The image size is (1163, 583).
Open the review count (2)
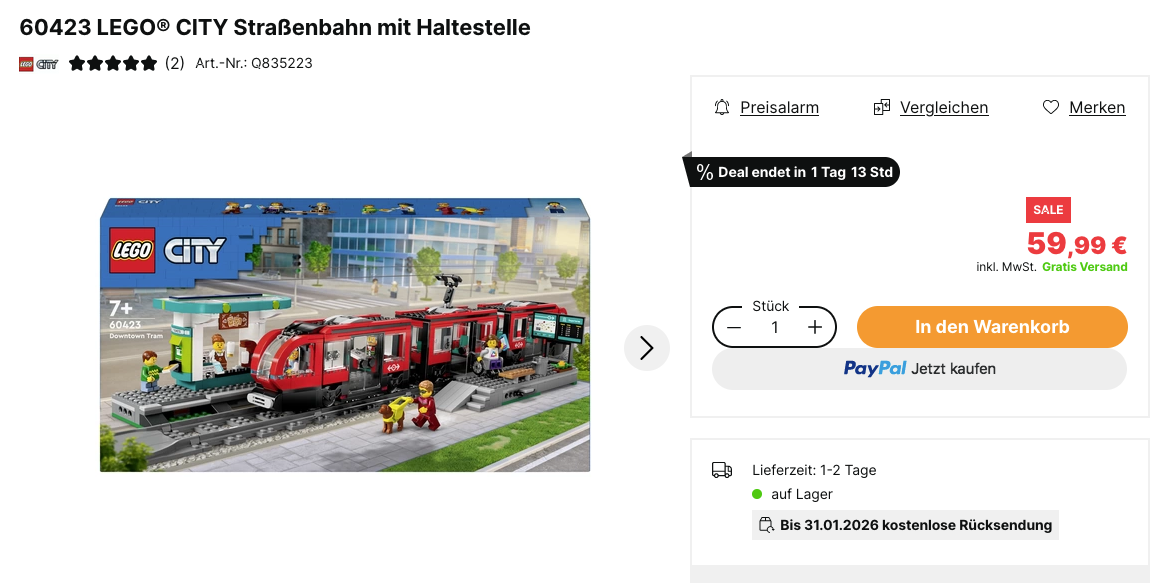(x=174, y=64)
